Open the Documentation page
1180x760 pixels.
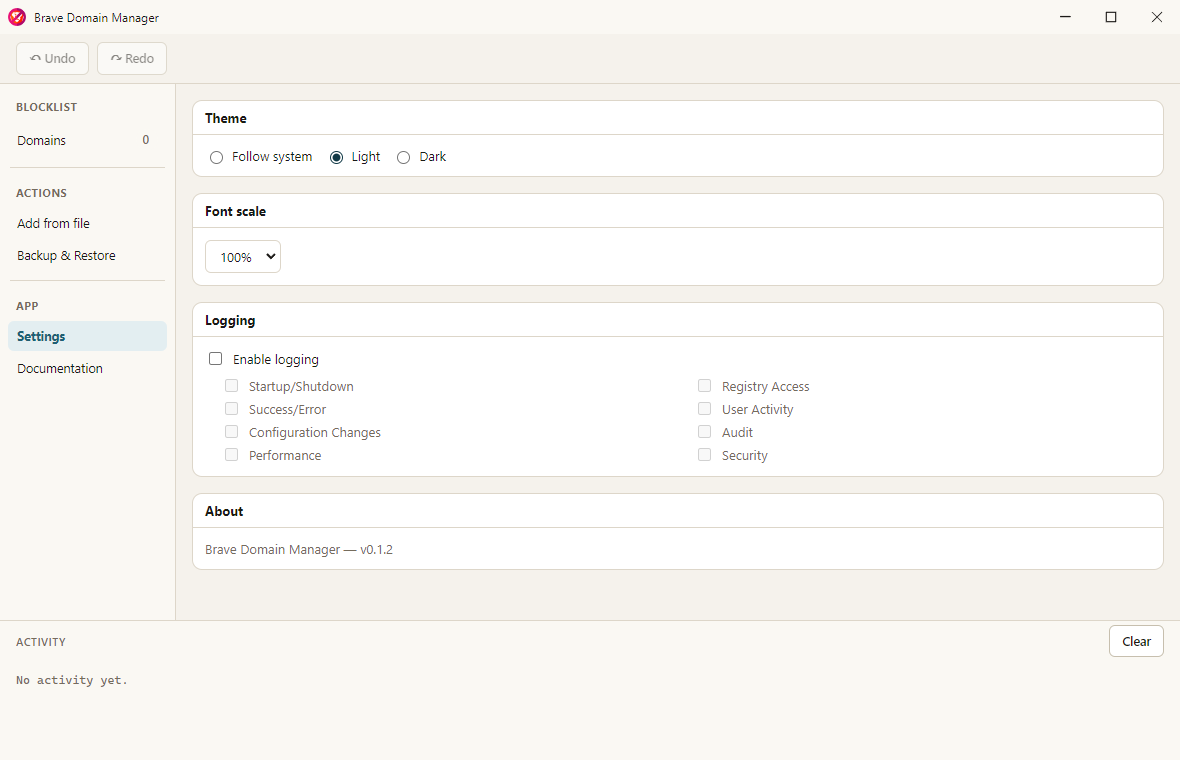point(87,369)
